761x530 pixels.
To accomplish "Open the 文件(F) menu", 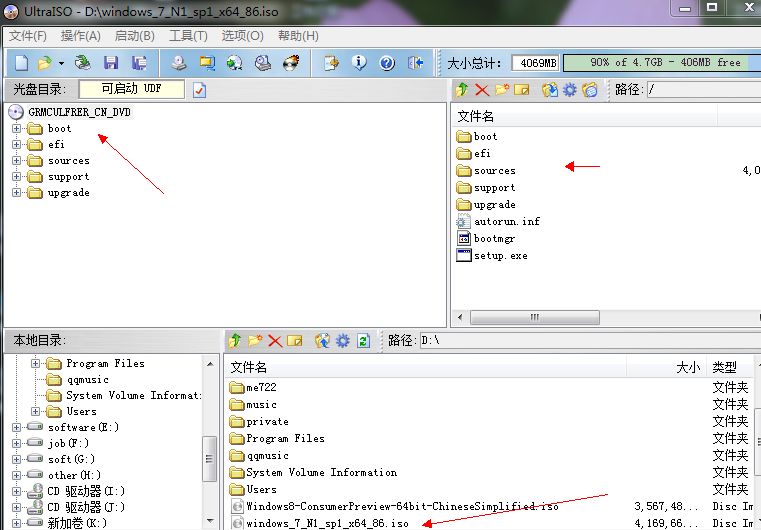I will [x=28, y=36].
